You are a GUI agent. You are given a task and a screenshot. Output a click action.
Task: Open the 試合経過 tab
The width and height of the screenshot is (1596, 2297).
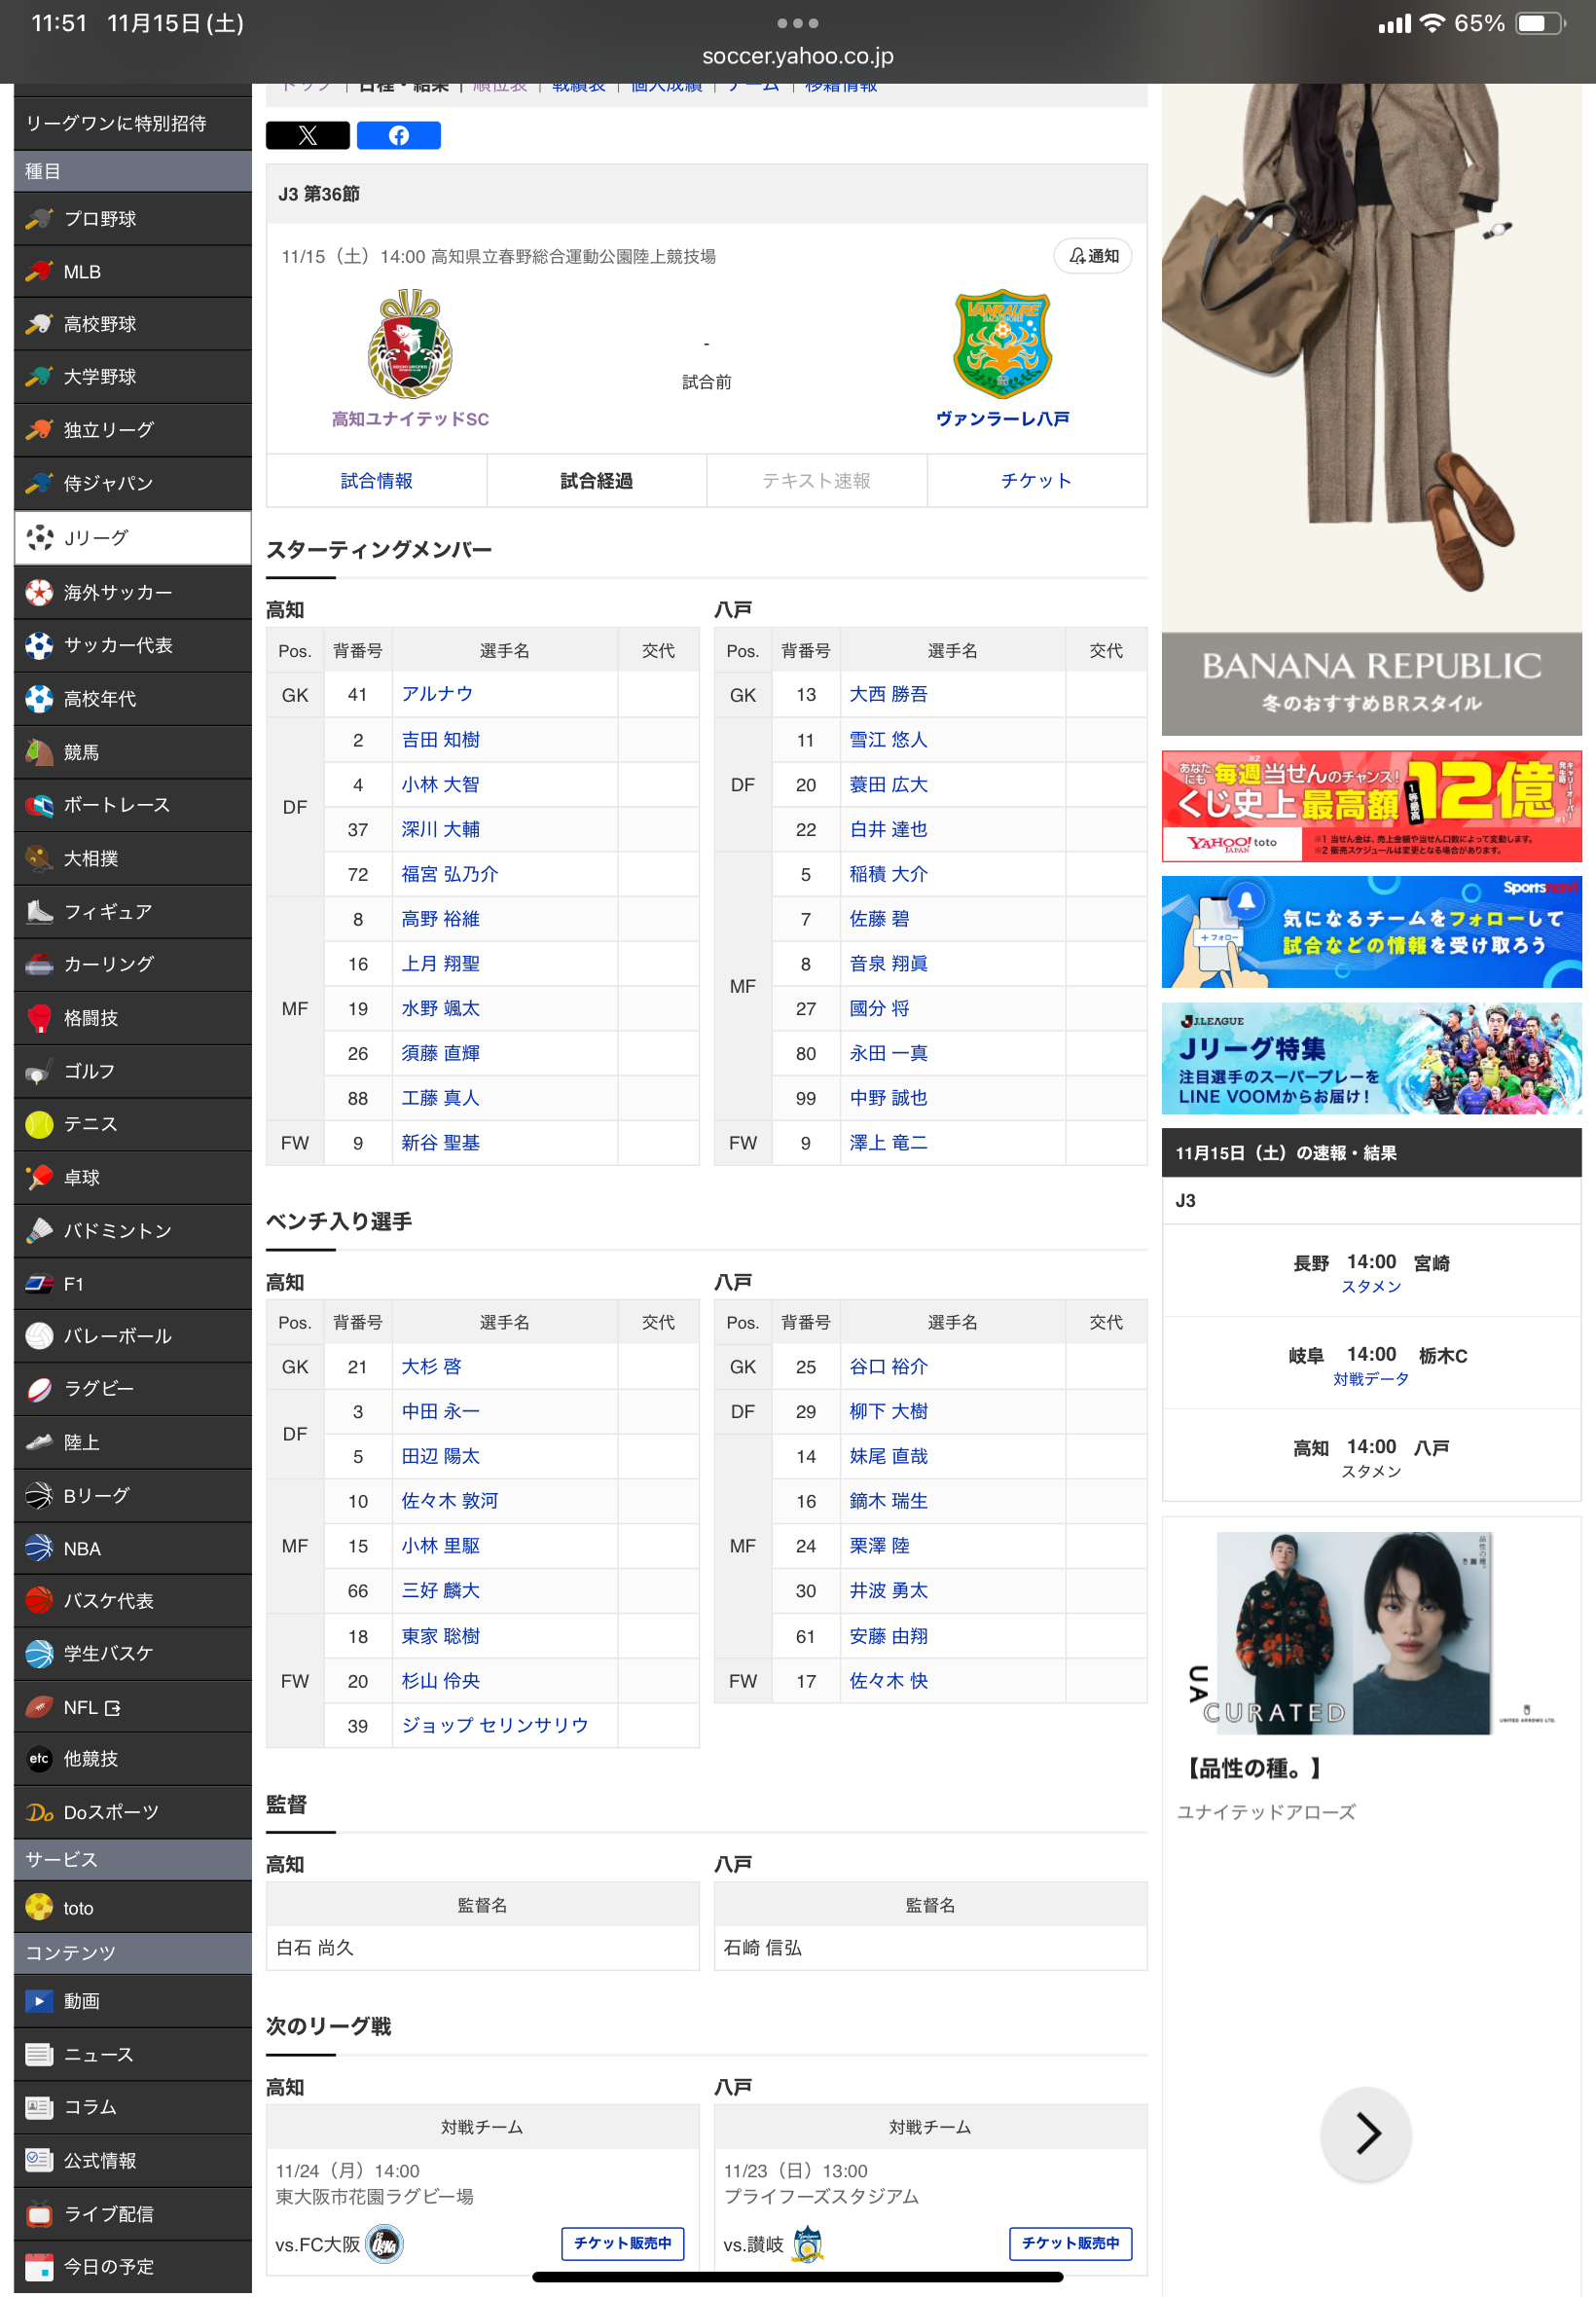[x=596, y=481]
